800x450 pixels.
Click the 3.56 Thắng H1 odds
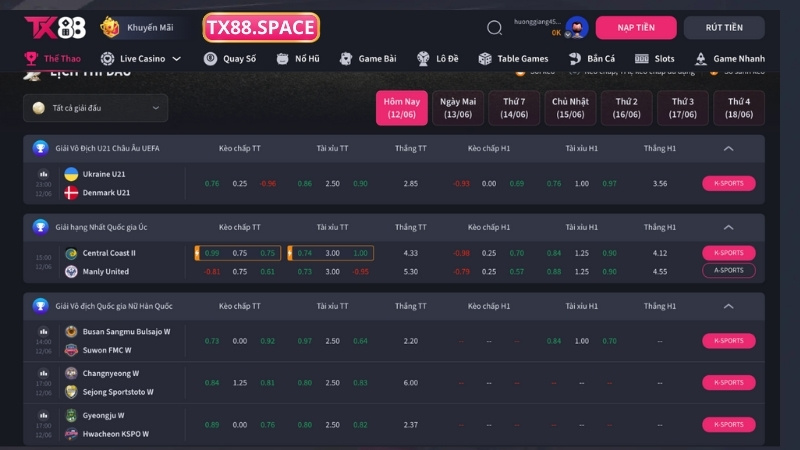(x=660, y=184)
